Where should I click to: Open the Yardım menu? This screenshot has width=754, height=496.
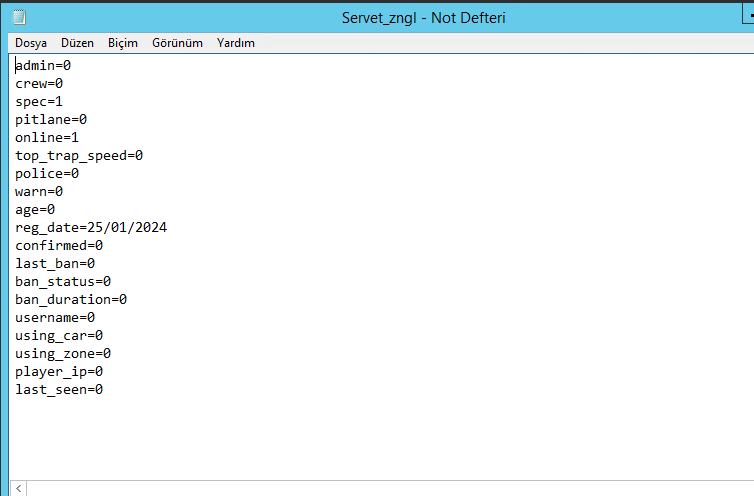236,43
